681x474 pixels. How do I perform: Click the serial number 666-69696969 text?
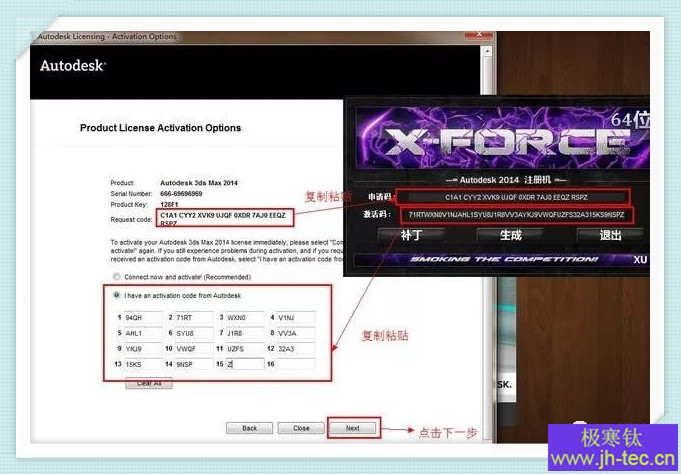click(181, 194)
